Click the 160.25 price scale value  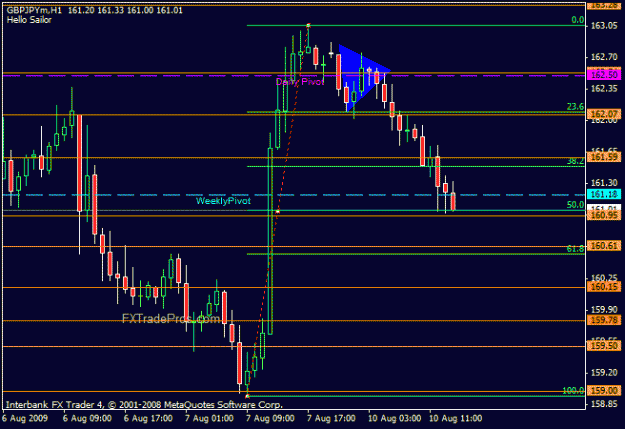[x=604, y=278]
